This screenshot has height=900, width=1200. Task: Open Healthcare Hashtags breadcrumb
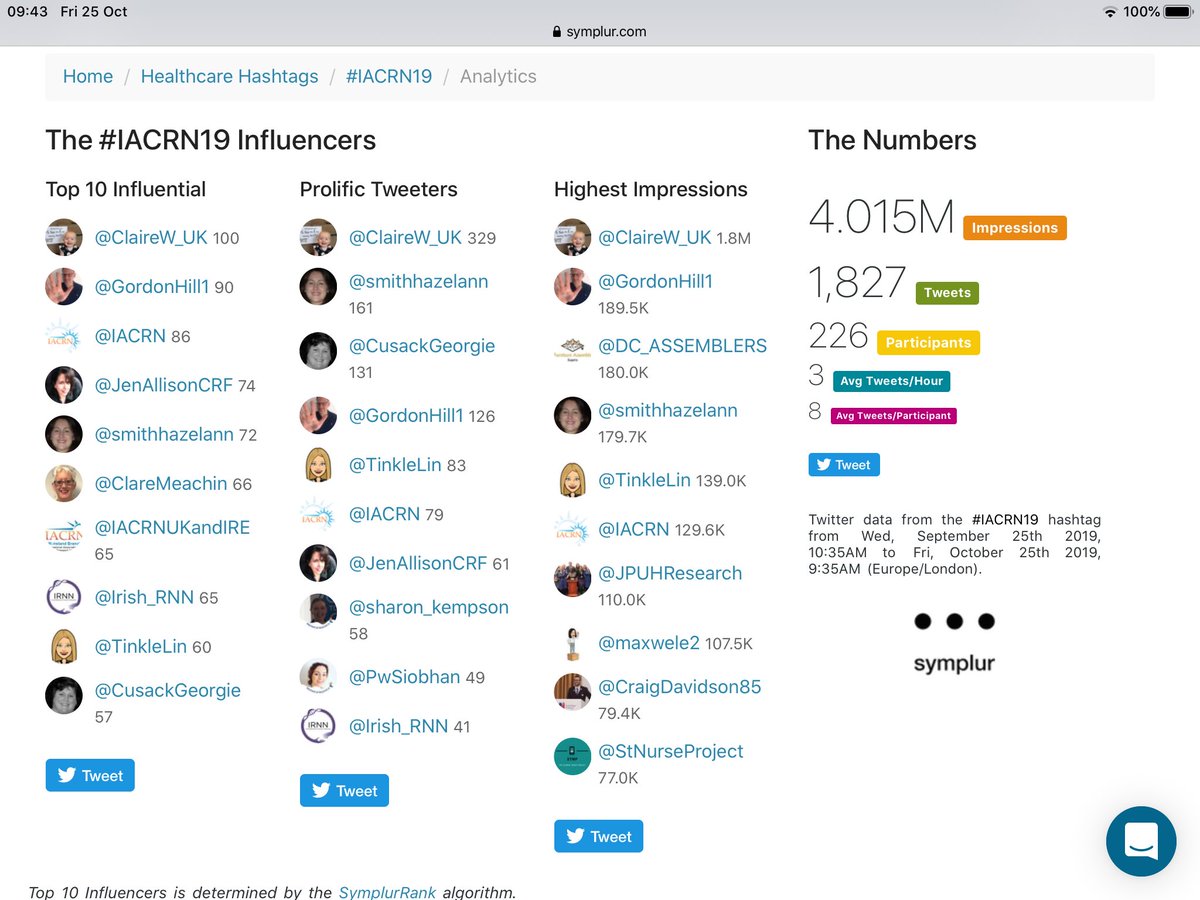tap(229, 76)
